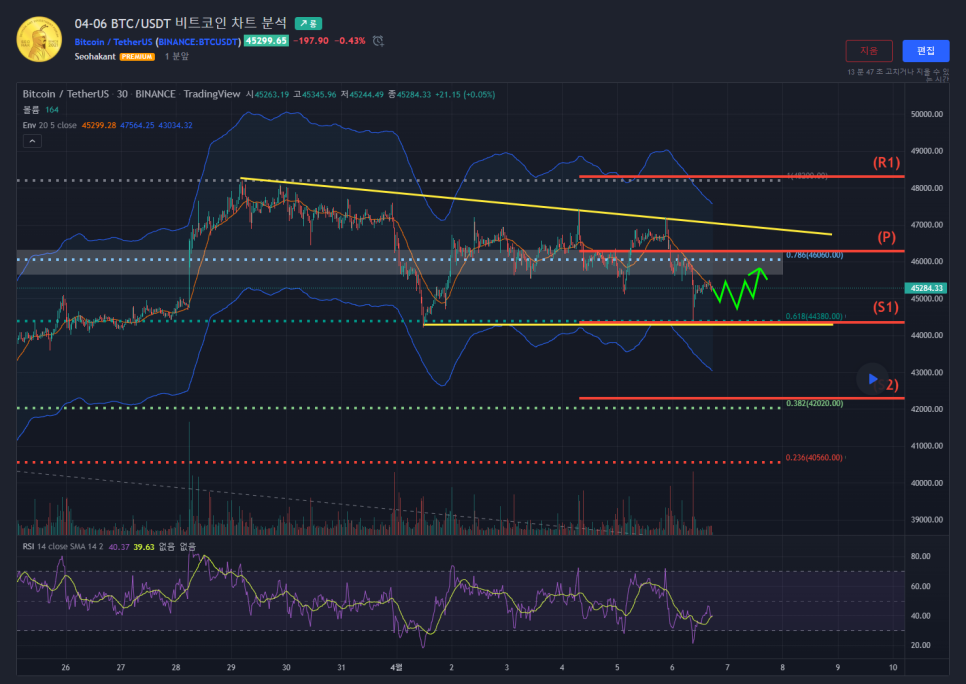Click the 지움 delete button
The image size is (966, 684).
[x=868, y=51]
